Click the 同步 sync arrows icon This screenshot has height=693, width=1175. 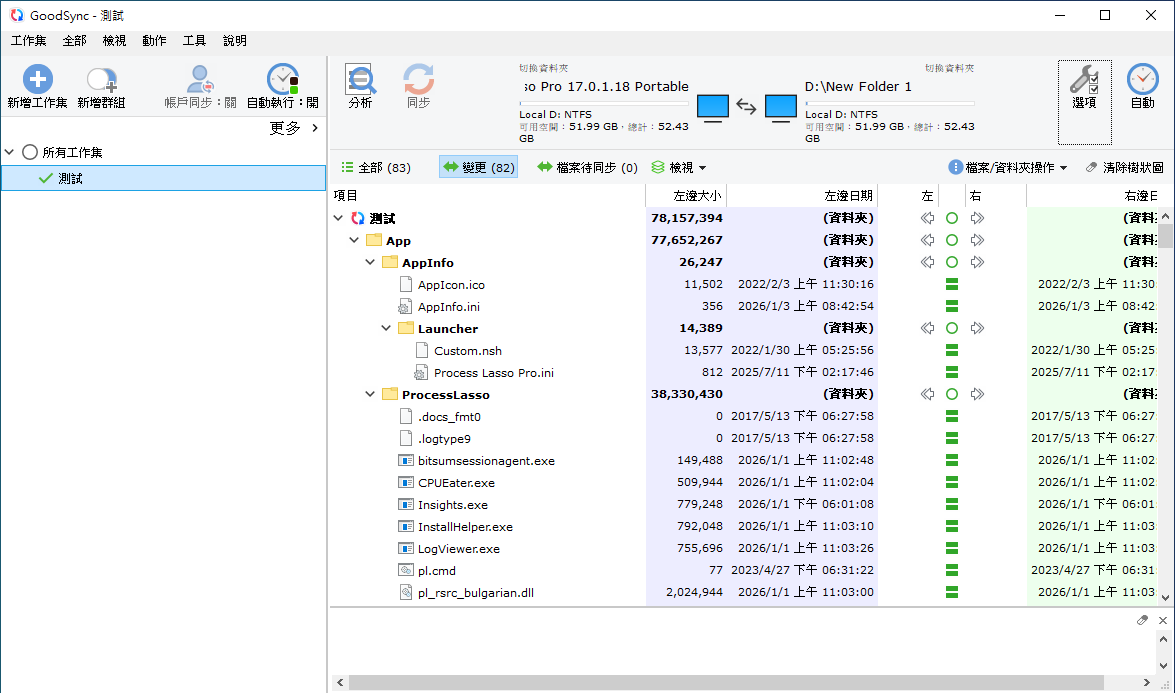click(x=418, y=79)
